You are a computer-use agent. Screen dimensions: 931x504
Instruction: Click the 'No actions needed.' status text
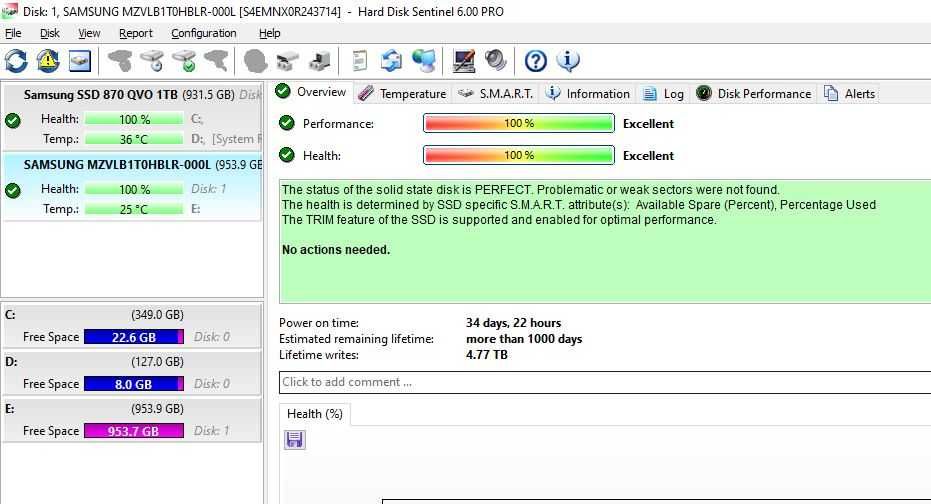click(x=336, y=250)
